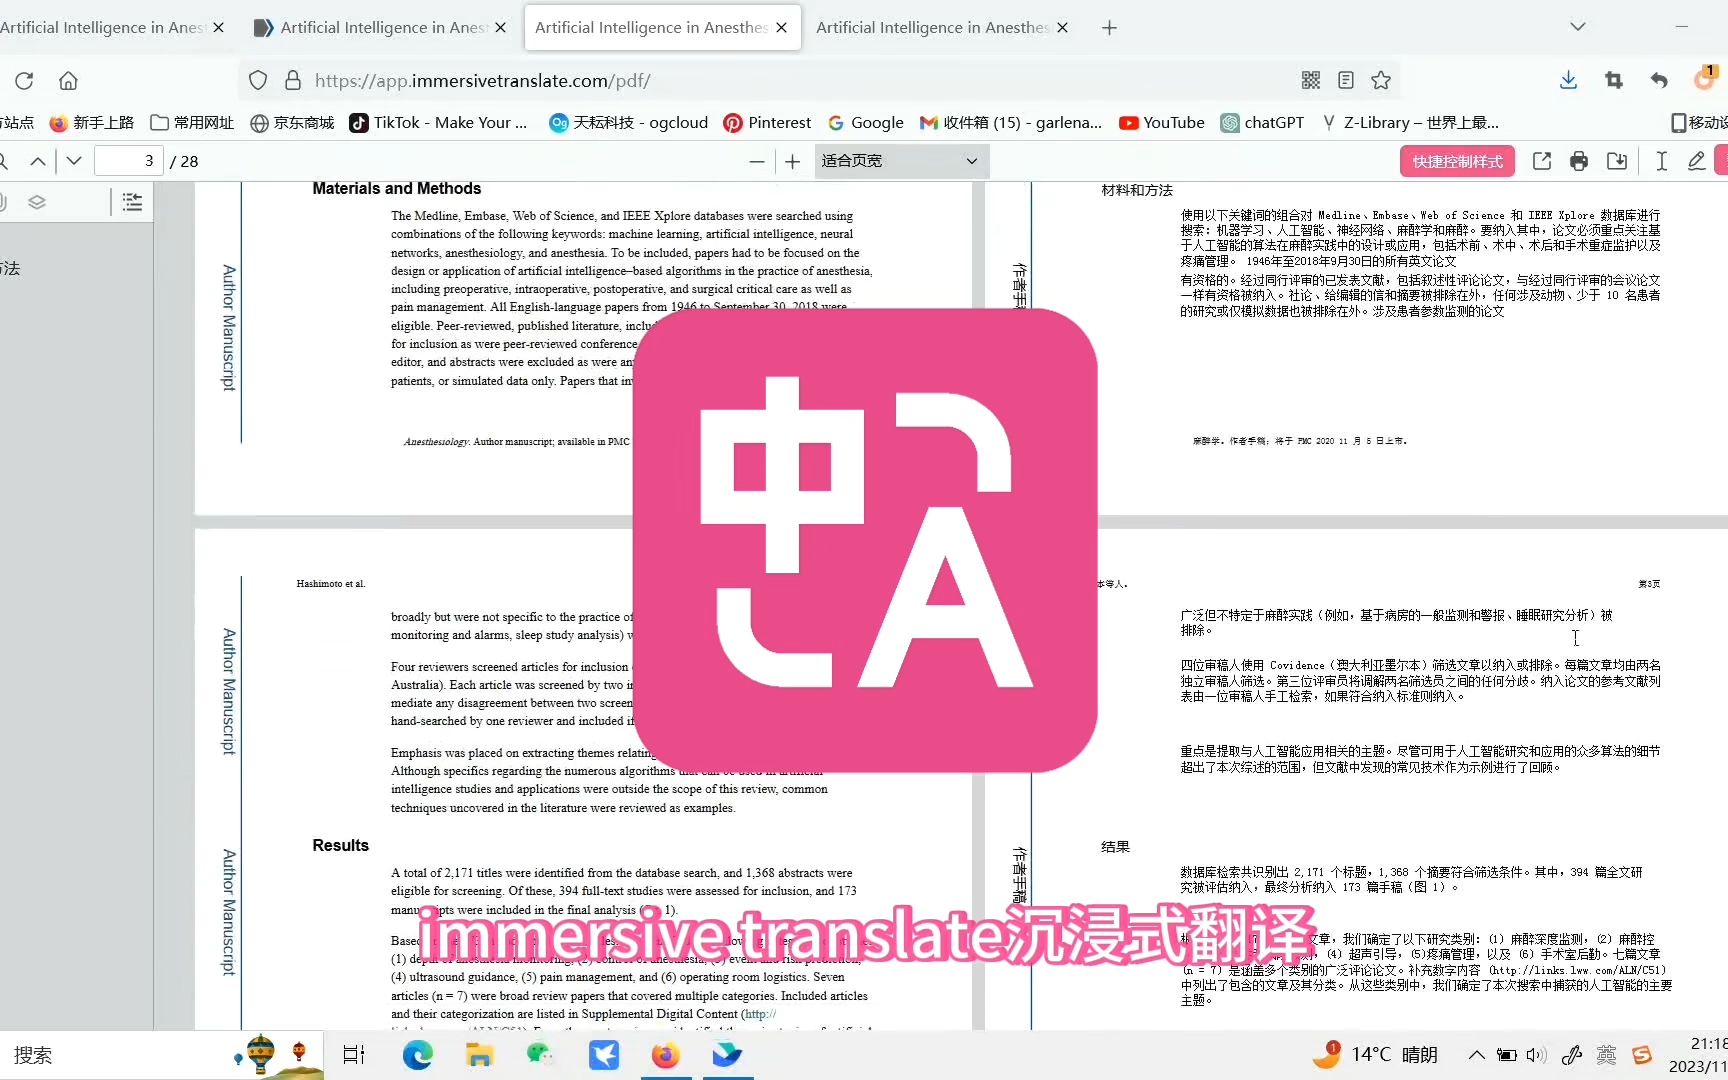1728x1080 pixels.
Task: Click the 快捷控制样式 button
Action: 1457,161
